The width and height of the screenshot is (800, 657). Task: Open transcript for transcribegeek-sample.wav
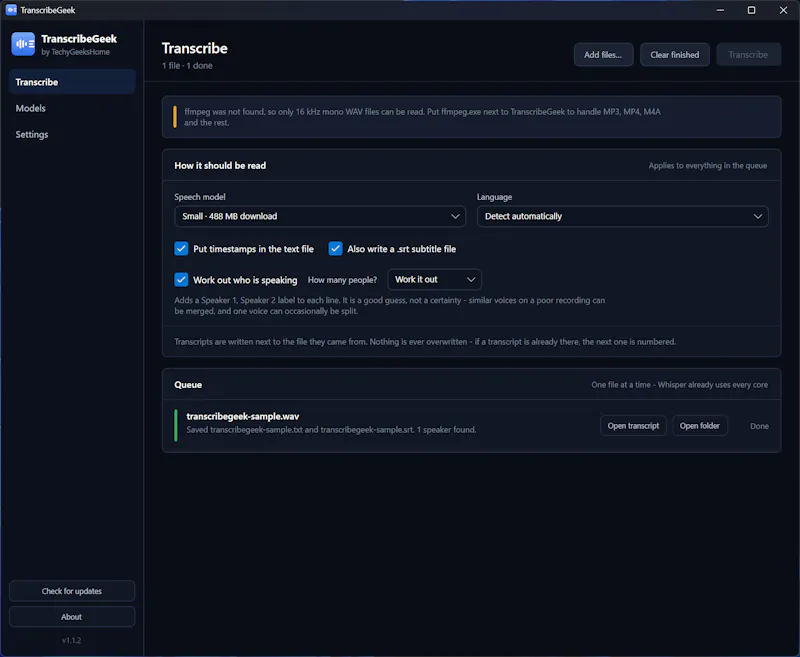coord(633,426)
